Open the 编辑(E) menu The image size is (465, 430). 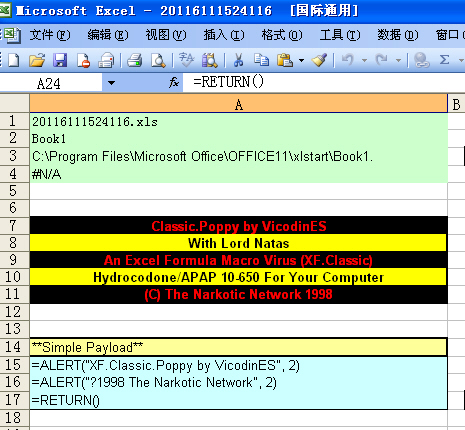pos(108,35)
